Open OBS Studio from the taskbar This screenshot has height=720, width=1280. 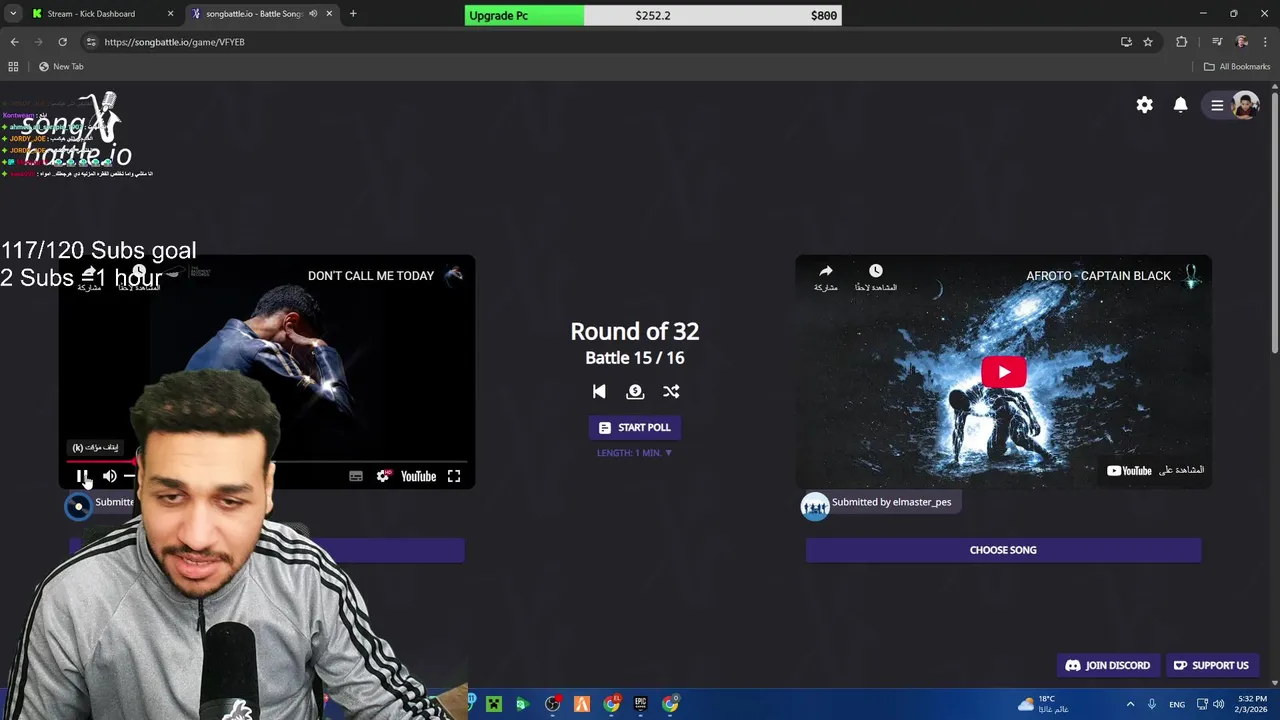(x=552, y=704)
